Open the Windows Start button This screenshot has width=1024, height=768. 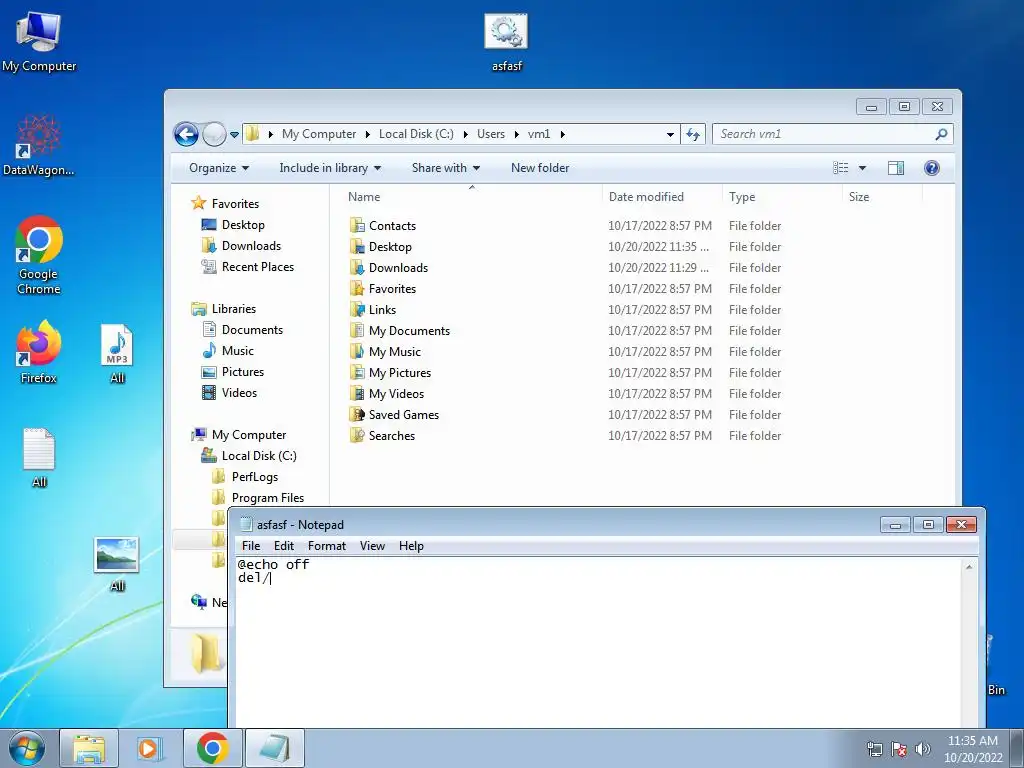(27, 748)
